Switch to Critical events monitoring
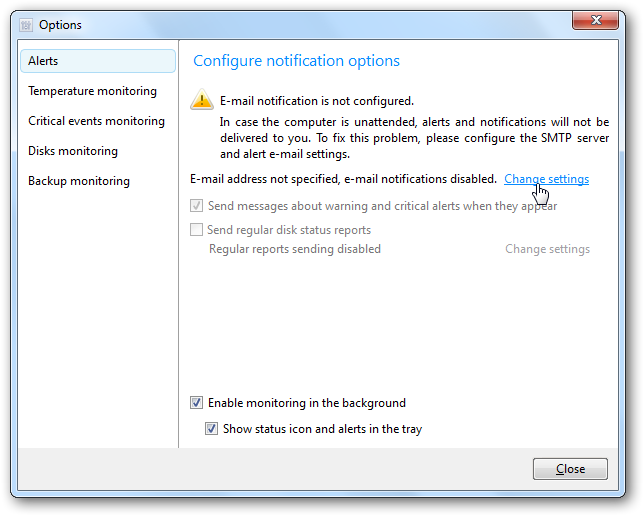Viewport: 644px width, 516px height. [97, 121]
